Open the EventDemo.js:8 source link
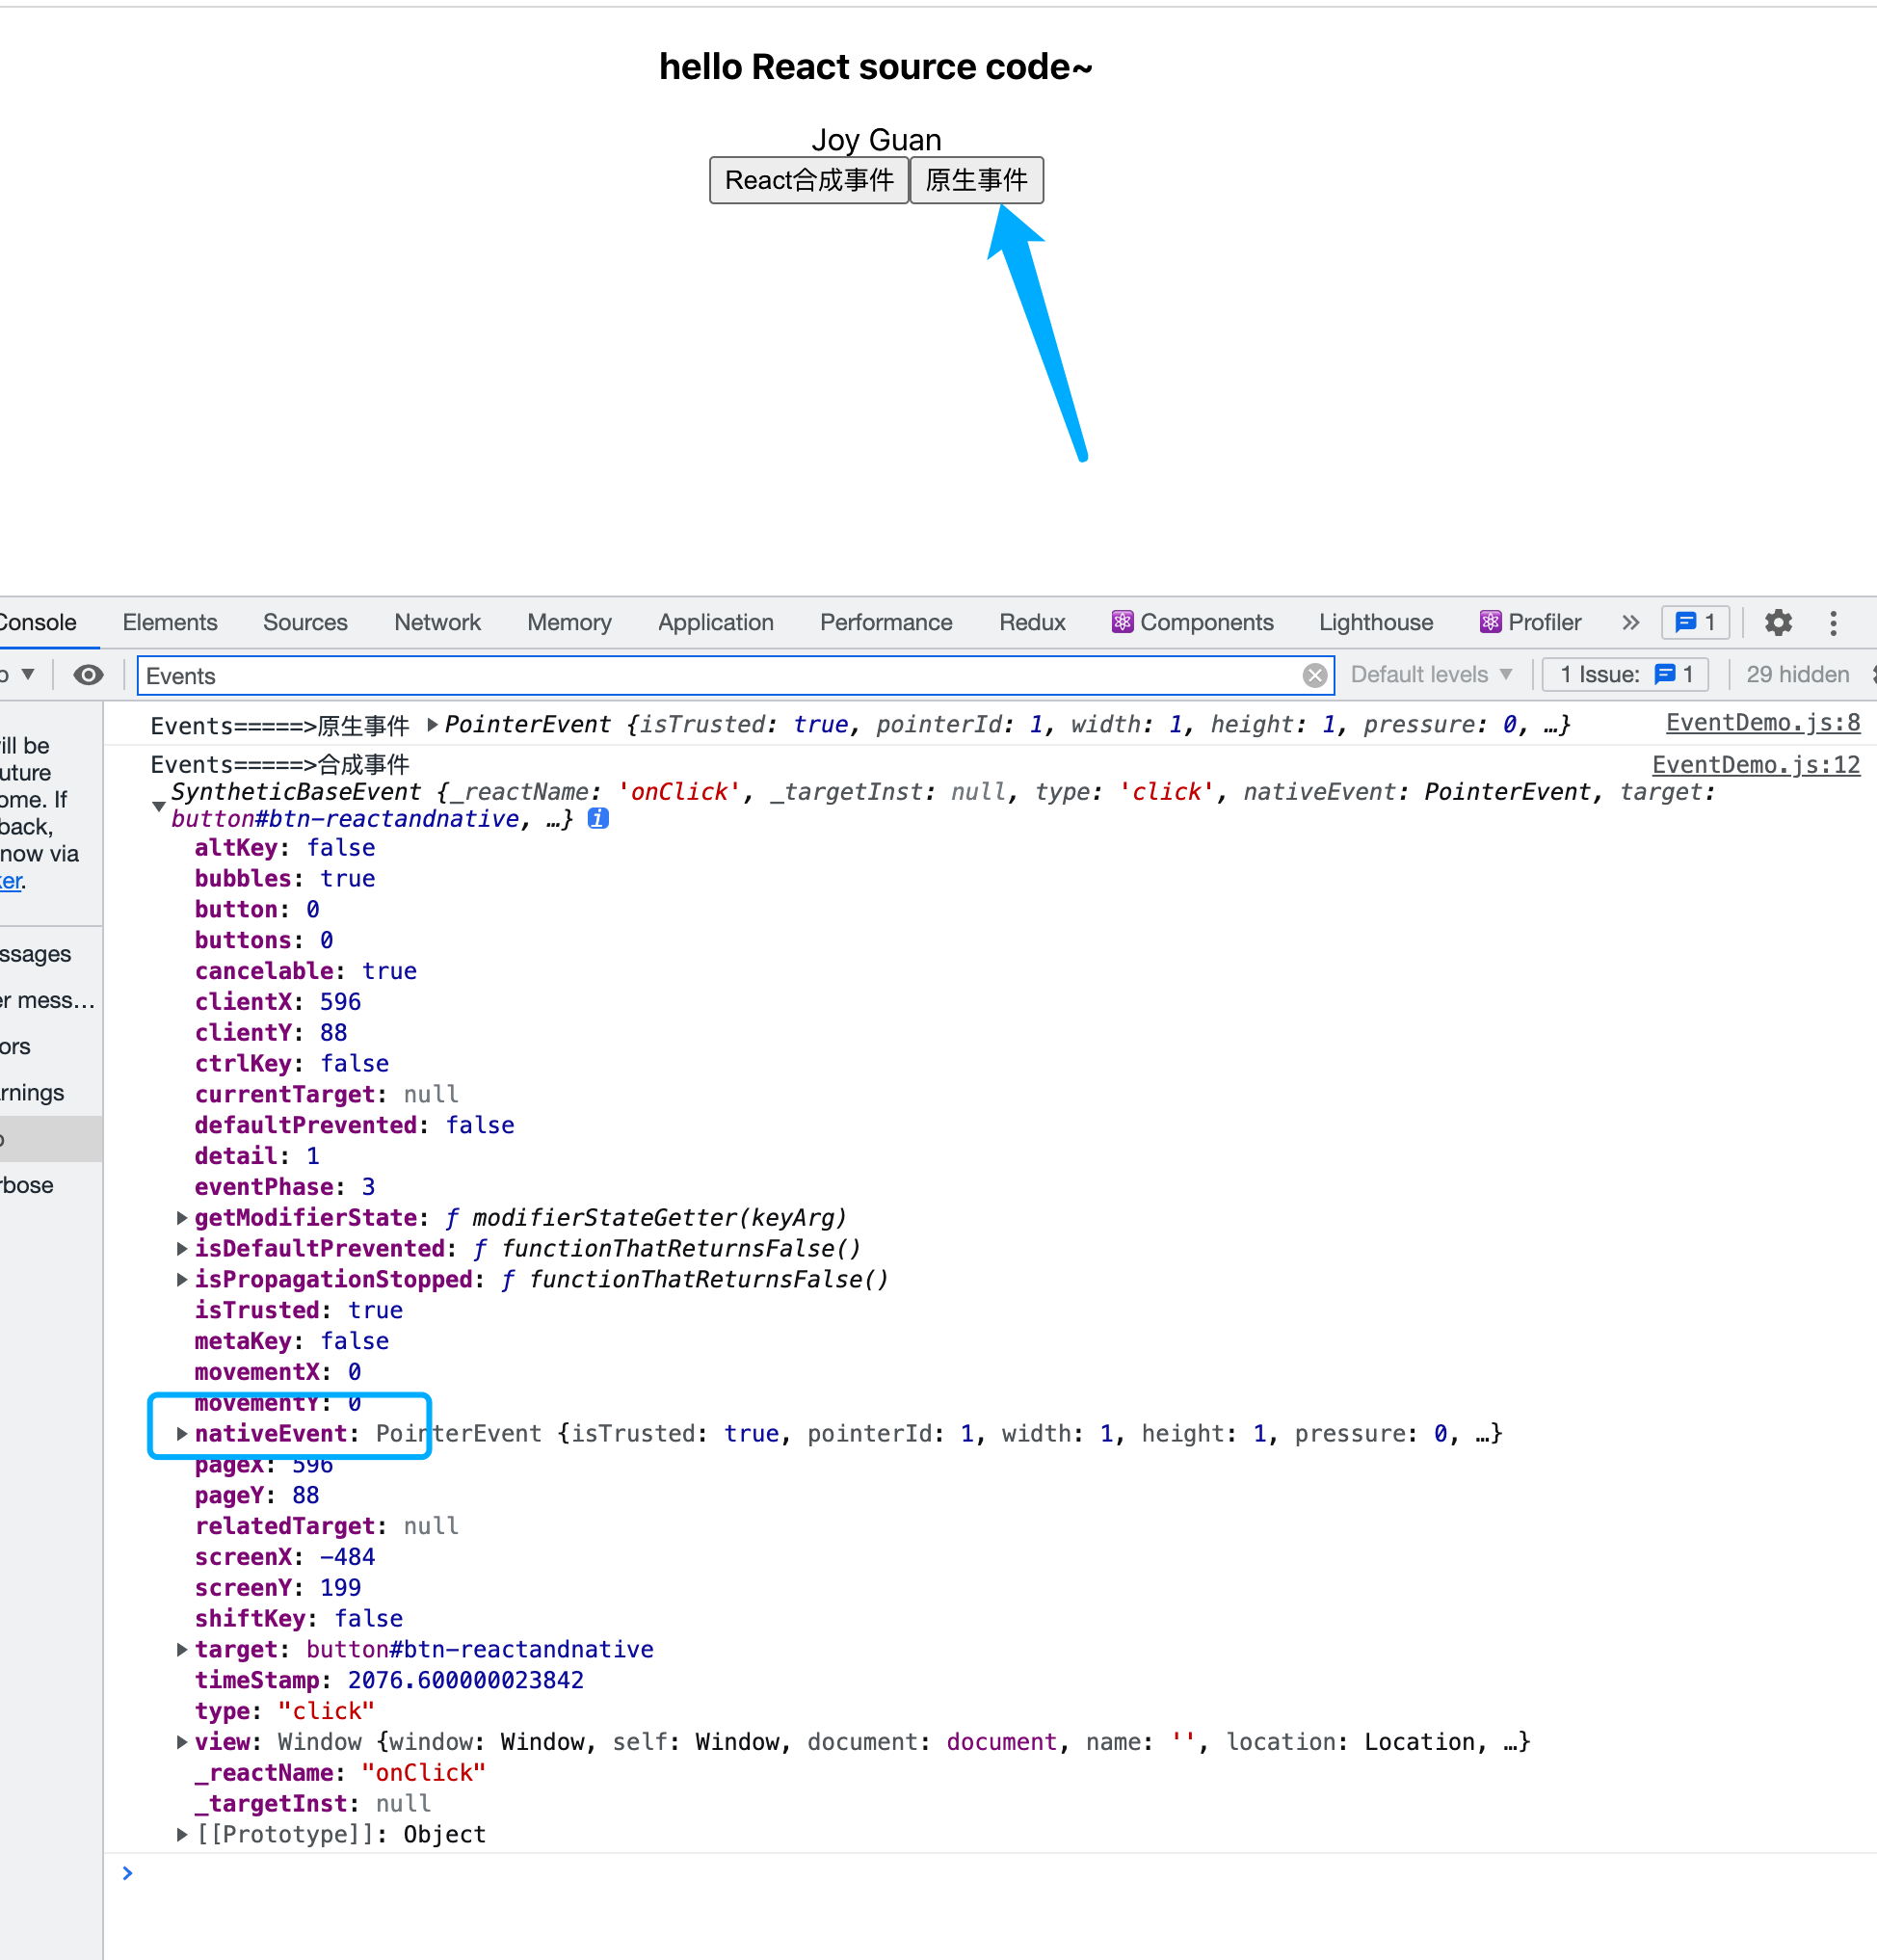The width and height of the screenshot is (1877, 1960). click(x=1762, y=723)
